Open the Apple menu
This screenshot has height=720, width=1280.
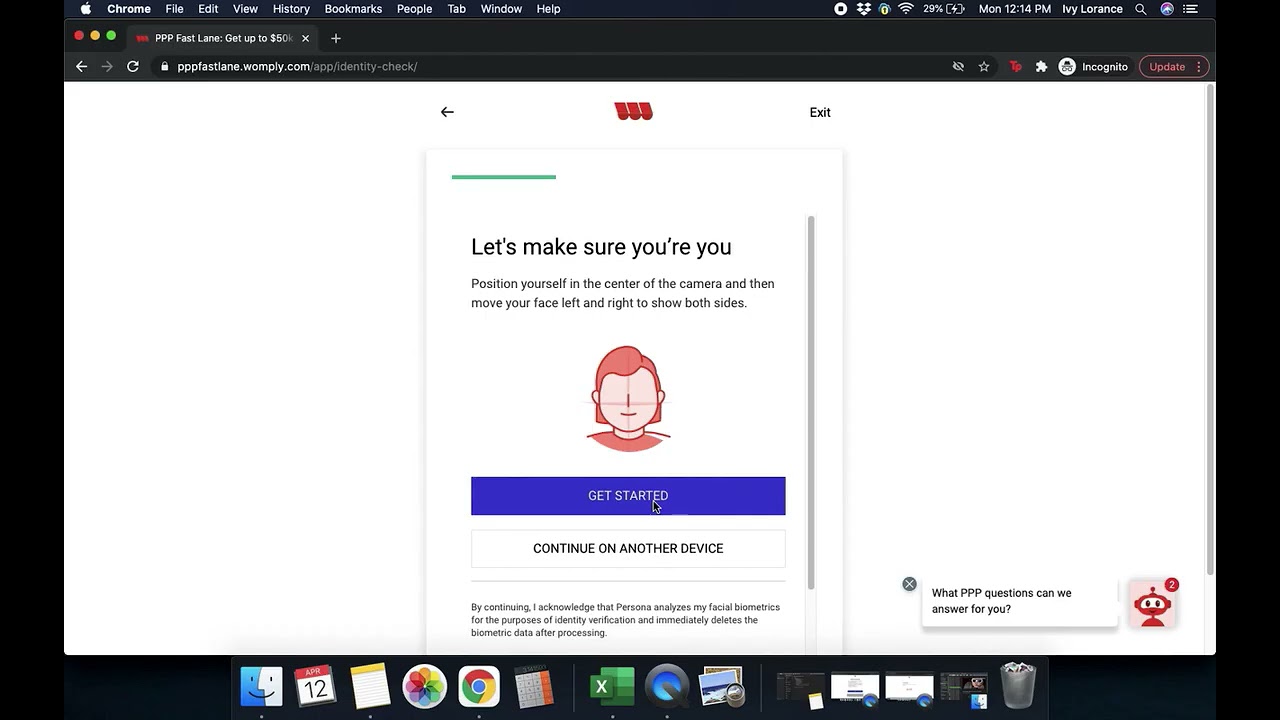click(x=86, y=9)
